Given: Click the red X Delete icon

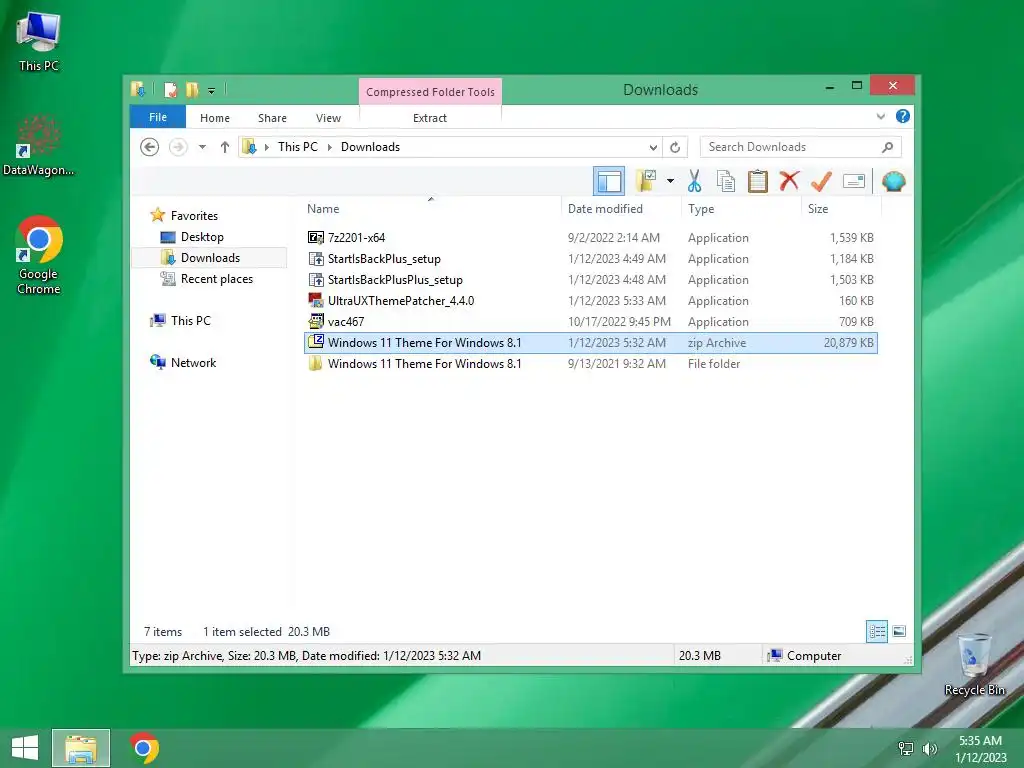Looking at the screenshot, I should point(789,180).
